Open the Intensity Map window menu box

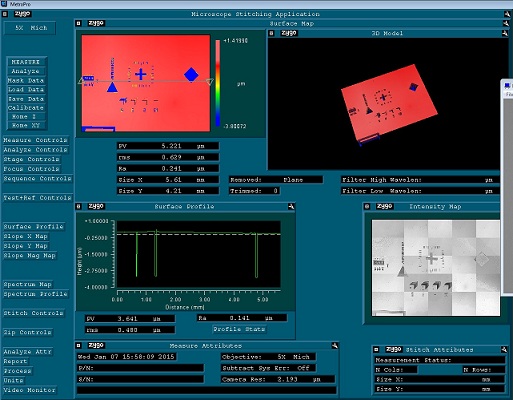[367, 207]
